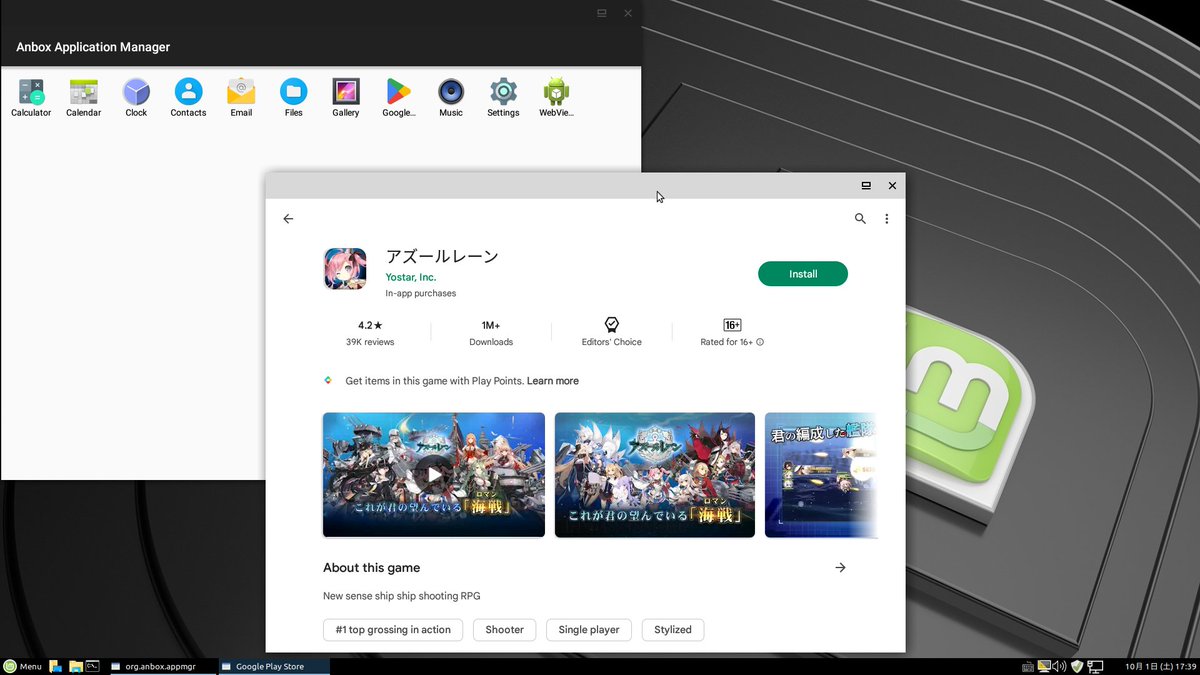Click the アズールレーン app icon
Image resolution: width=1200 pixels, height=675 pixels.
point(345,268)
